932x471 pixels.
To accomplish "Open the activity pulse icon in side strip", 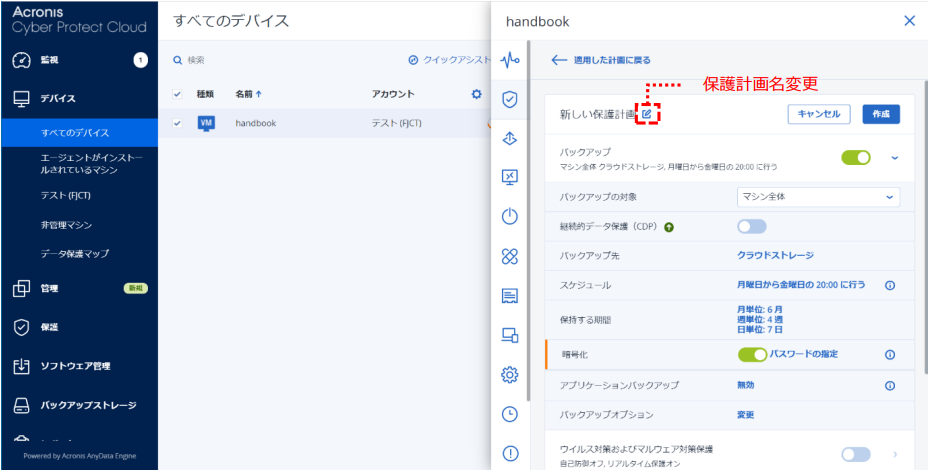I will [510, 60].
